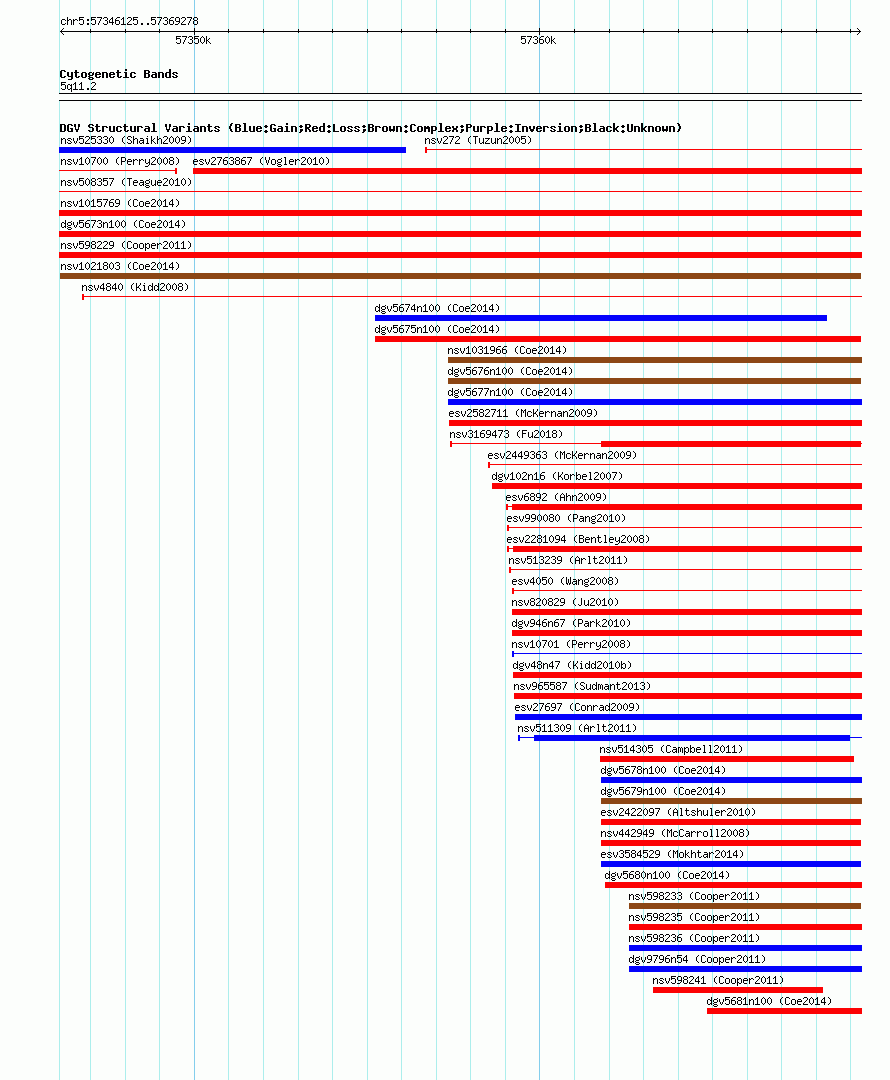Open nsv514305 (Campbell2011) variant

click(671, 749)
